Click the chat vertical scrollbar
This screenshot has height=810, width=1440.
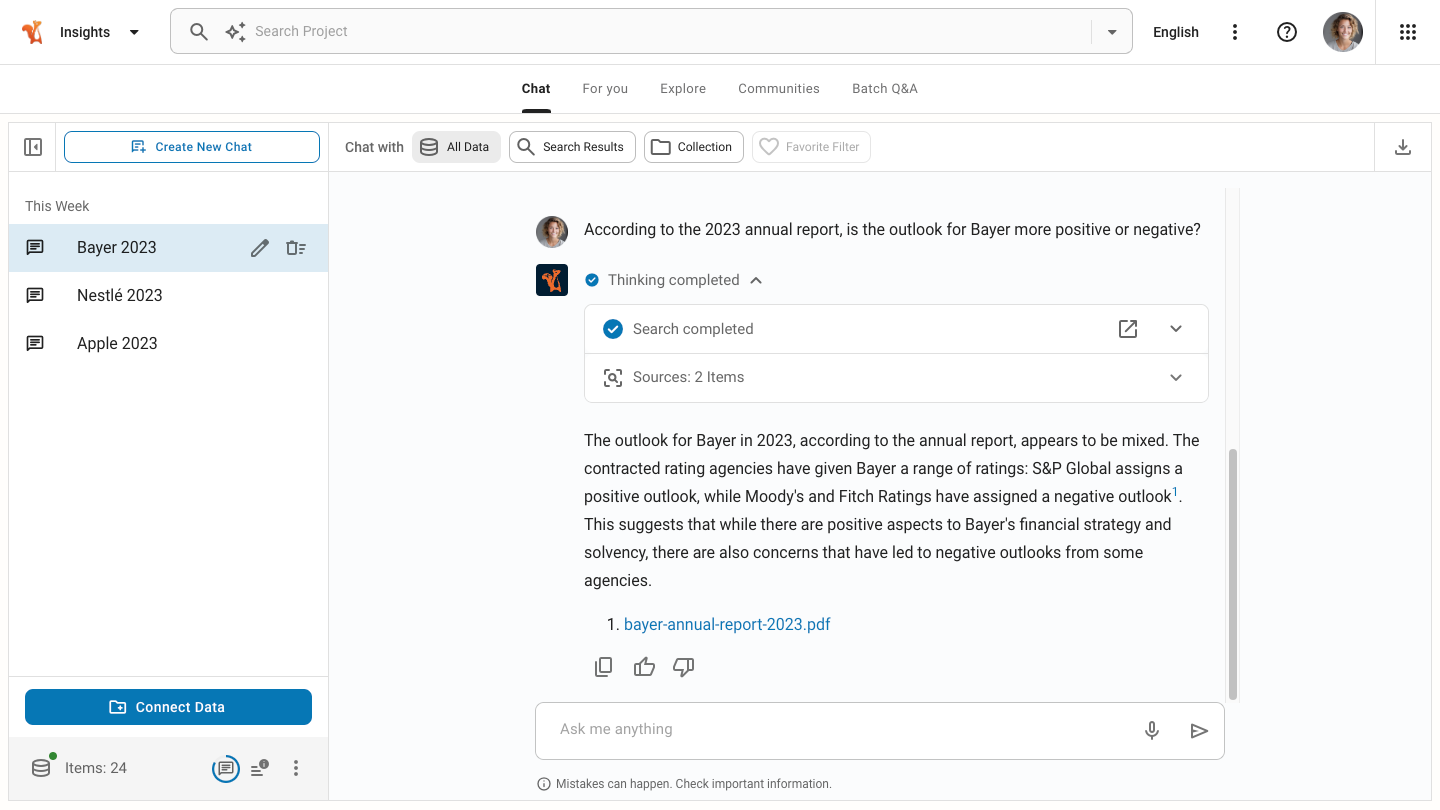click(x=1232, y=574)
